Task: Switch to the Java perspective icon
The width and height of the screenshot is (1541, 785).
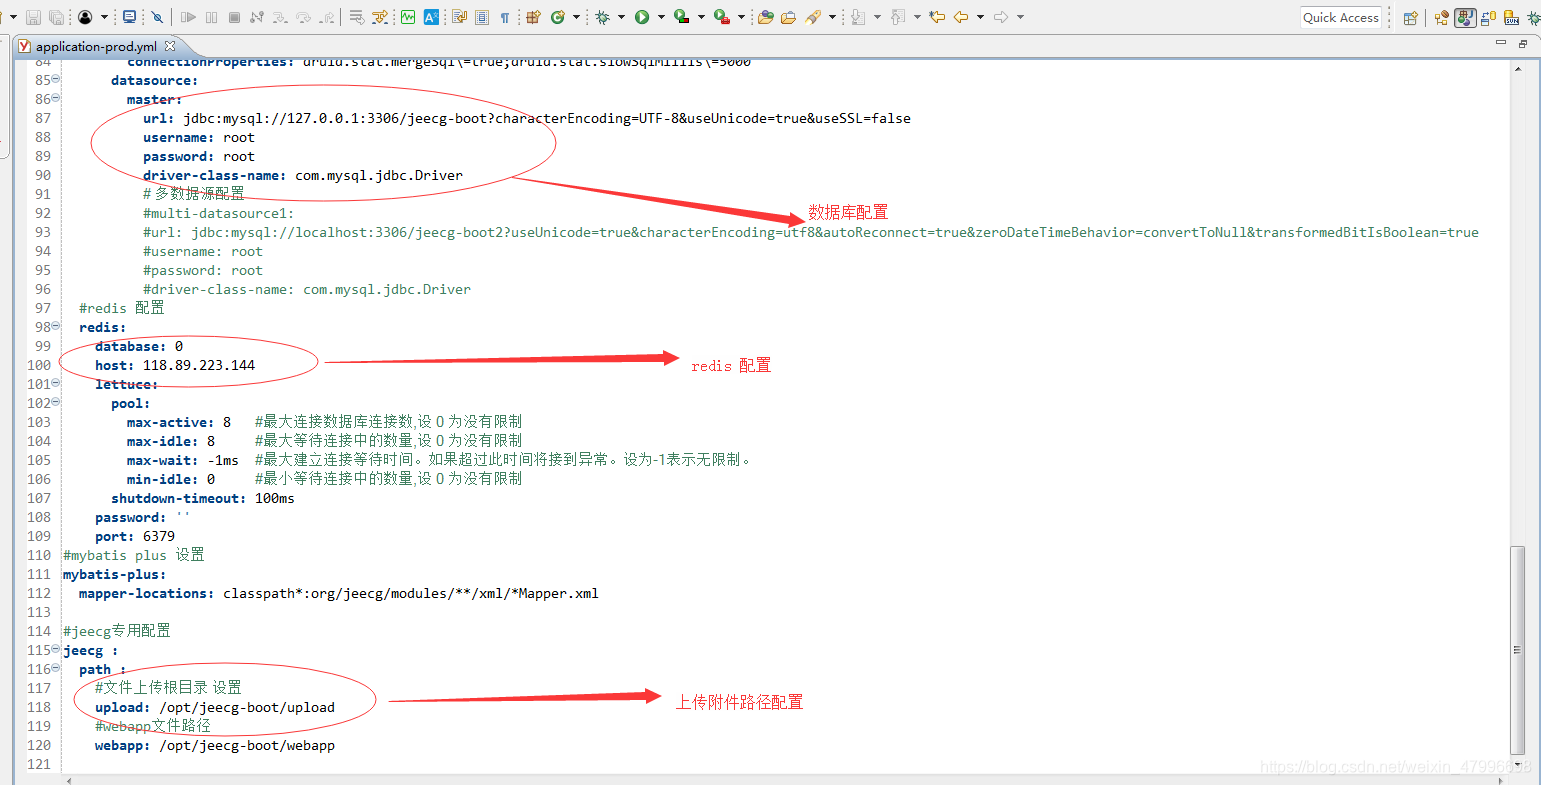Action: tap(1466, 17)
